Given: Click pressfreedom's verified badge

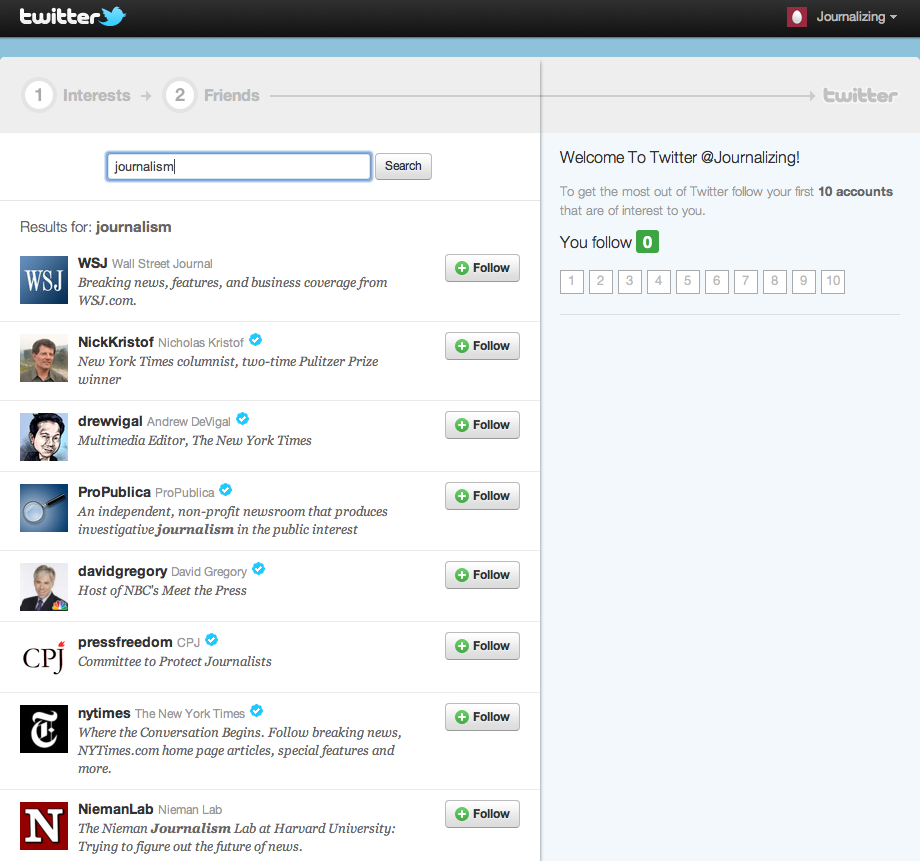Looking at the screenshot, I should (x=212, y=640).
